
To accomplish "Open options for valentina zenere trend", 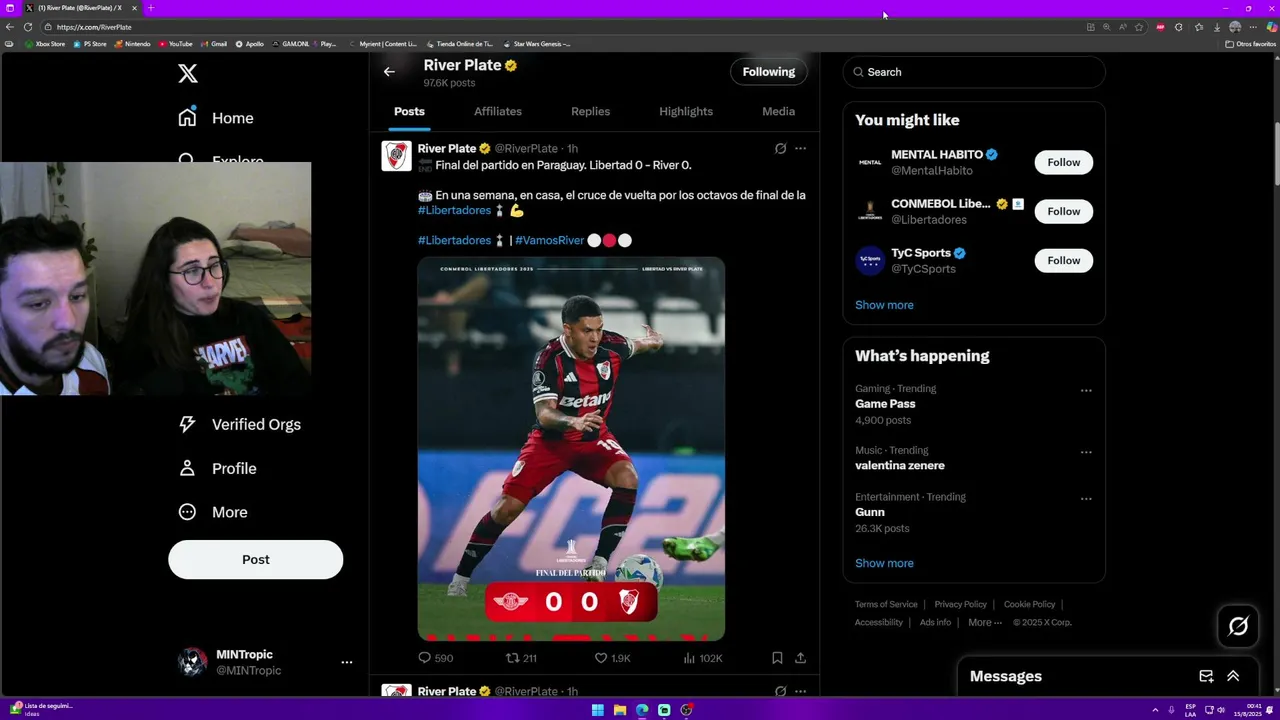I will tap(1086, 452).
